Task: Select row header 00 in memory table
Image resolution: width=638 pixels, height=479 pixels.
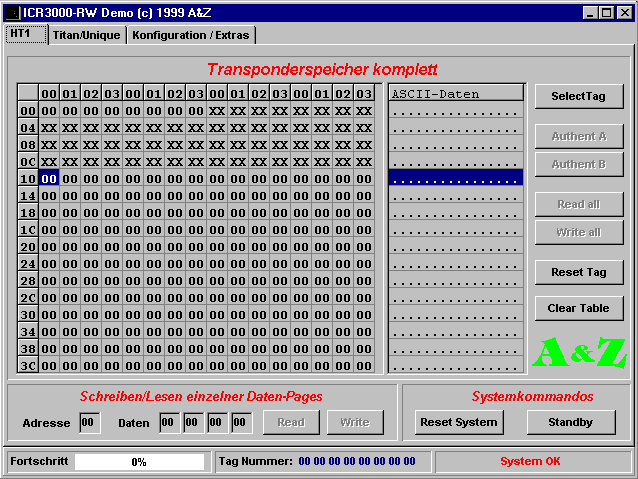Action: (x=28, y=111)
